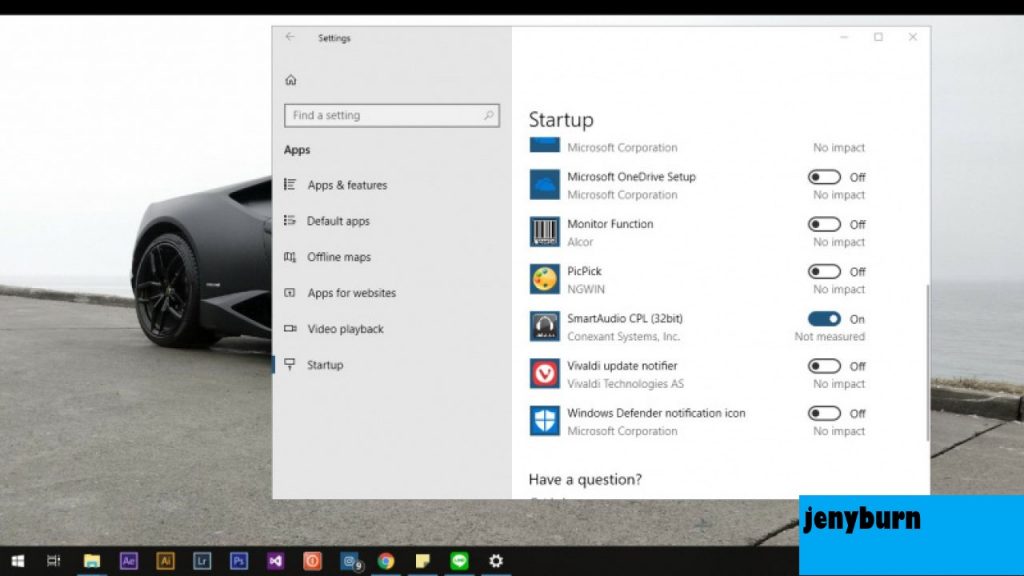Toggle Windows Defender notification icon startup
This screenshot has width=1024, height=576.
824,413
